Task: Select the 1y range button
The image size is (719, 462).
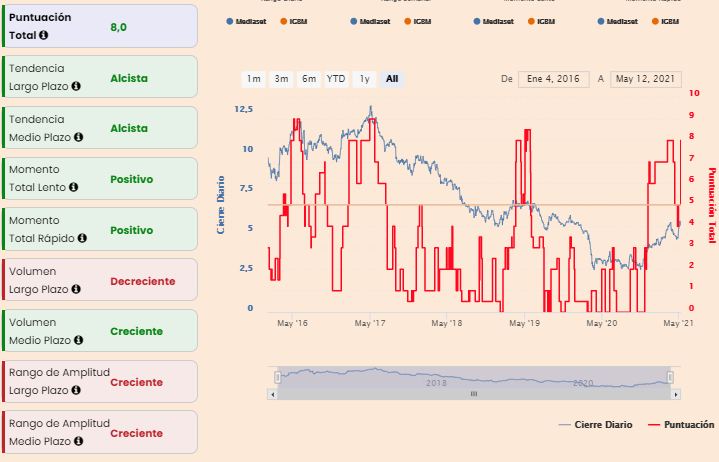Action: coord(365,79)
